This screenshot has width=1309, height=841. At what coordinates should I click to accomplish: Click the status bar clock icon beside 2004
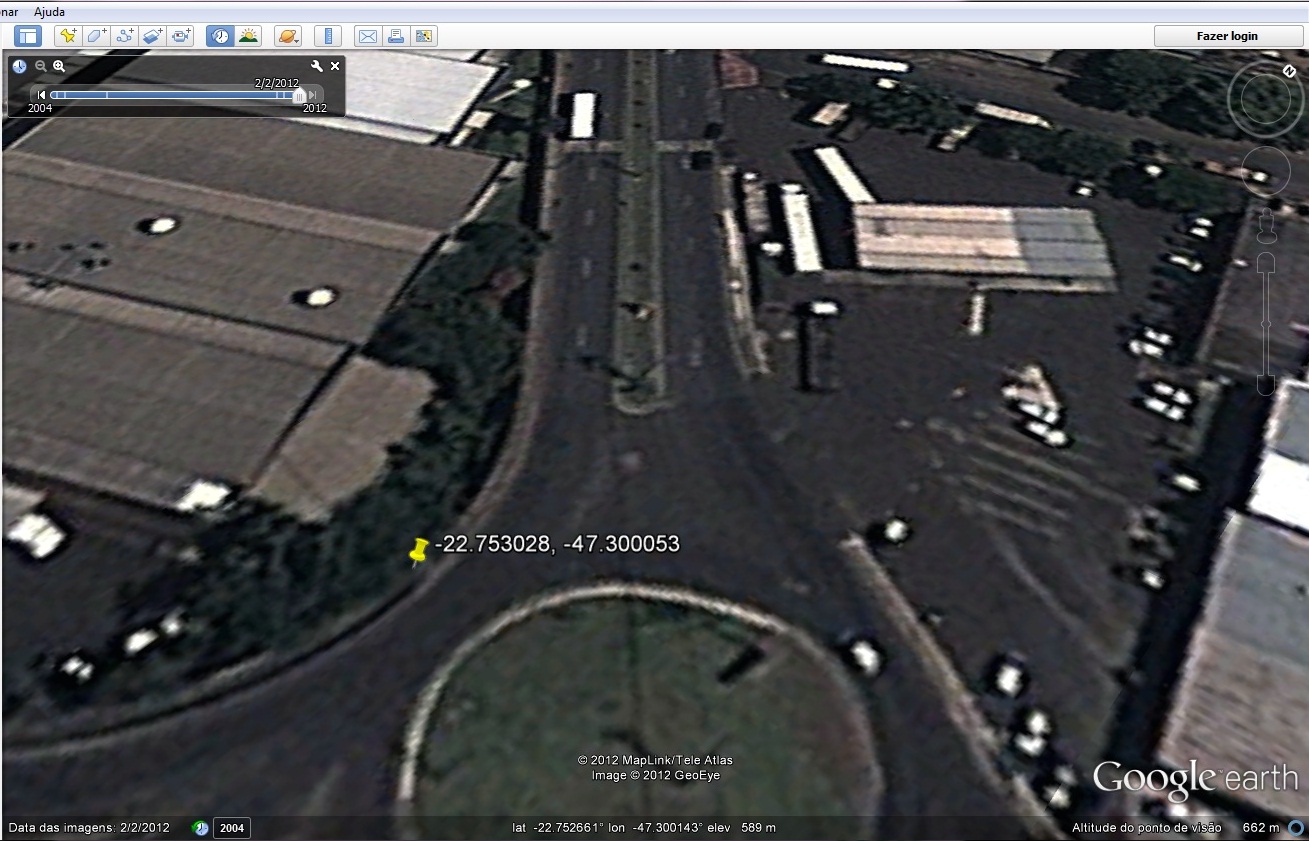(201, 828)
